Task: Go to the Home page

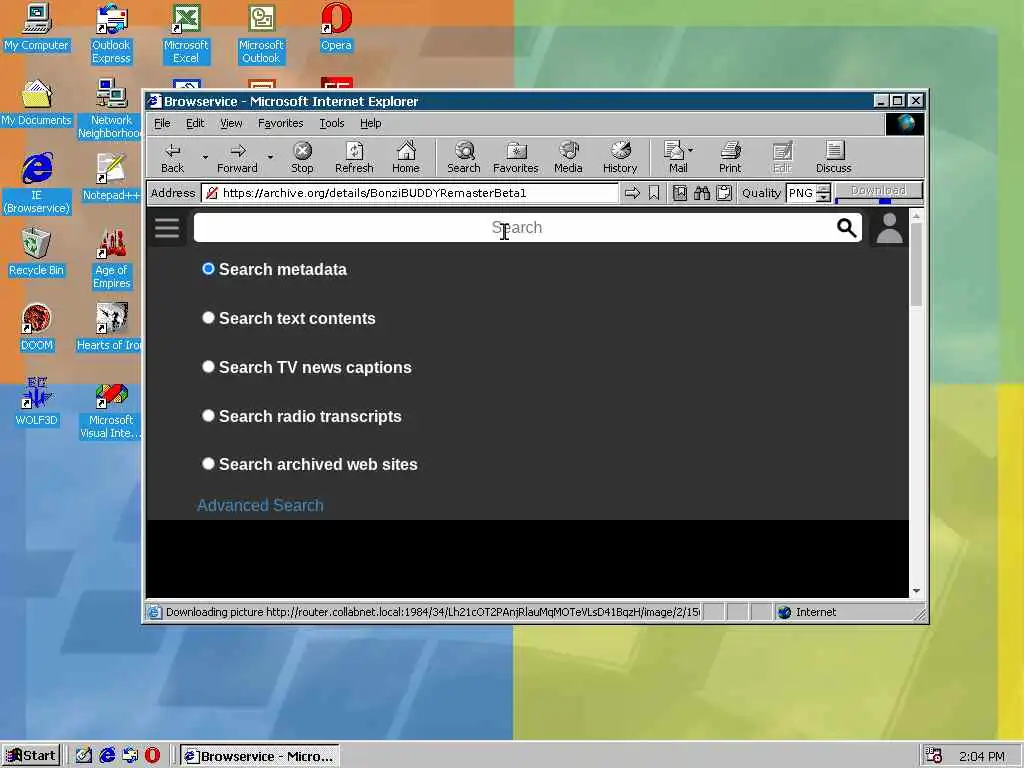Action: (406, 158)
